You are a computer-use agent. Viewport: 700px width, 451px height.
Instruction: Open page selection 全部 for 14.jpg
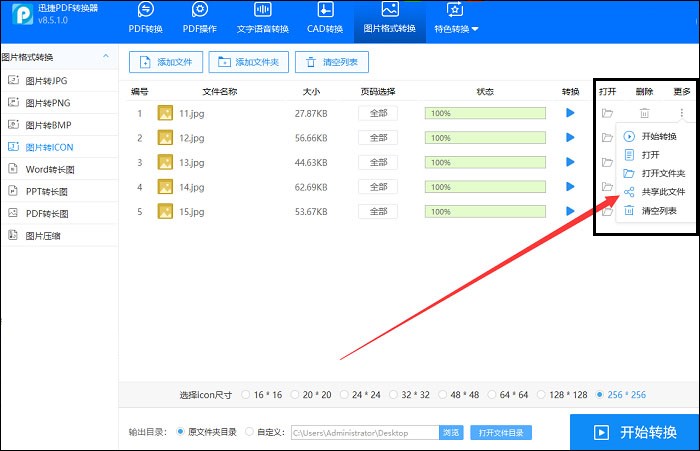378,187
